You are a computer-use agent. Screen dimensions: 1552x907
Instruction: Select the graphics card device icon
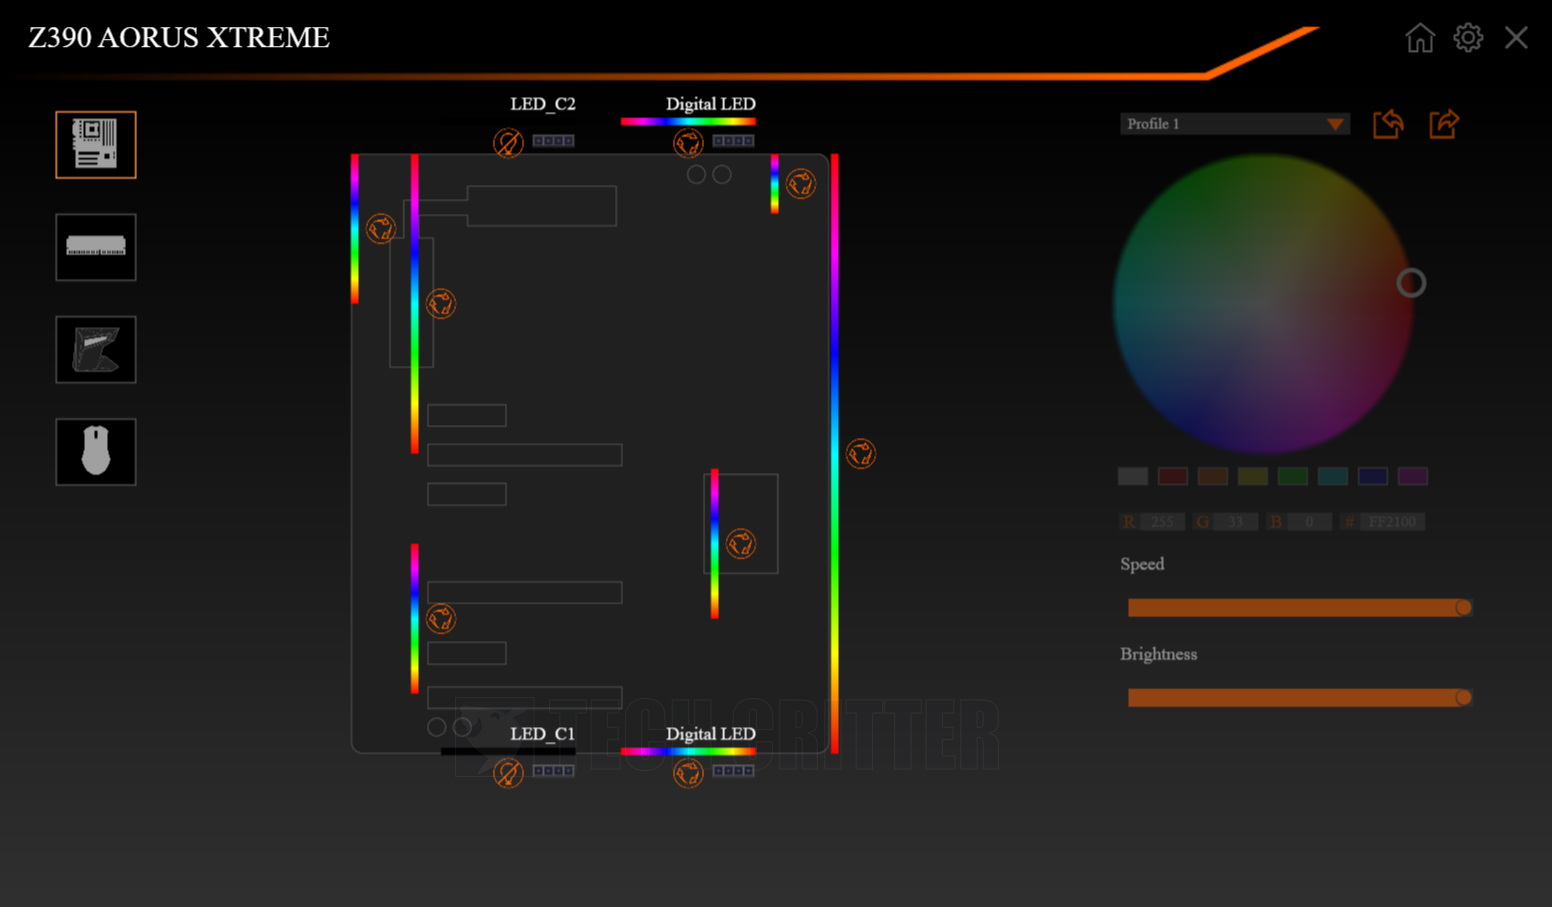coord(96,350)
